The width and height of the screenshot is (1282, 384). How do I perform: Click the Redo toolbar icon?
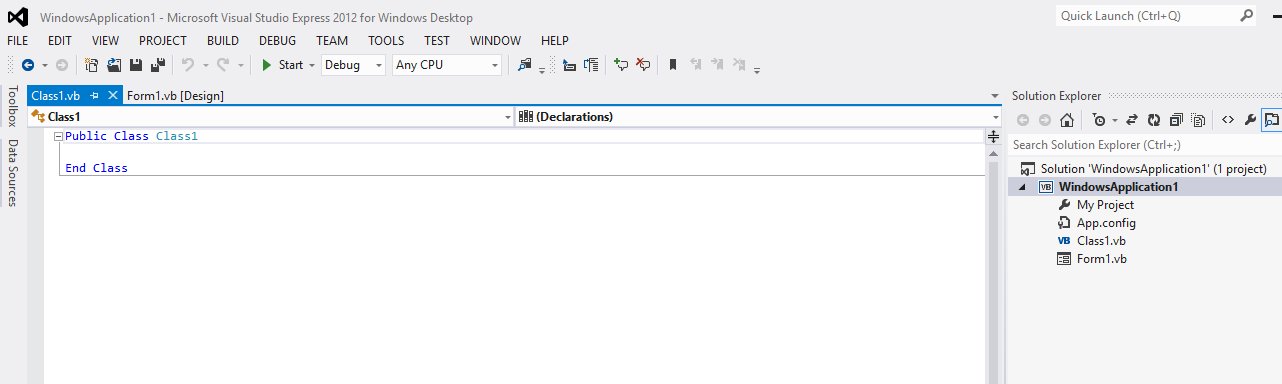224,65
